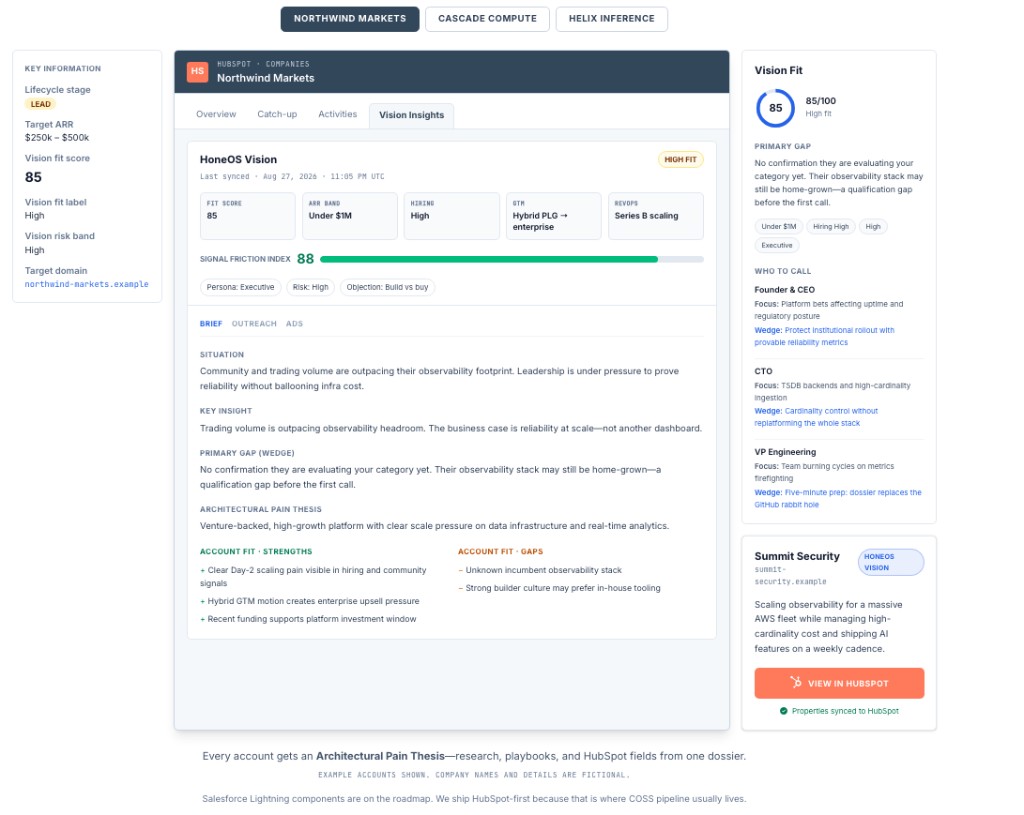Switch to the Helix Inference account
This screenshot has width=1024, height=815.
click(x=611, y=19)
